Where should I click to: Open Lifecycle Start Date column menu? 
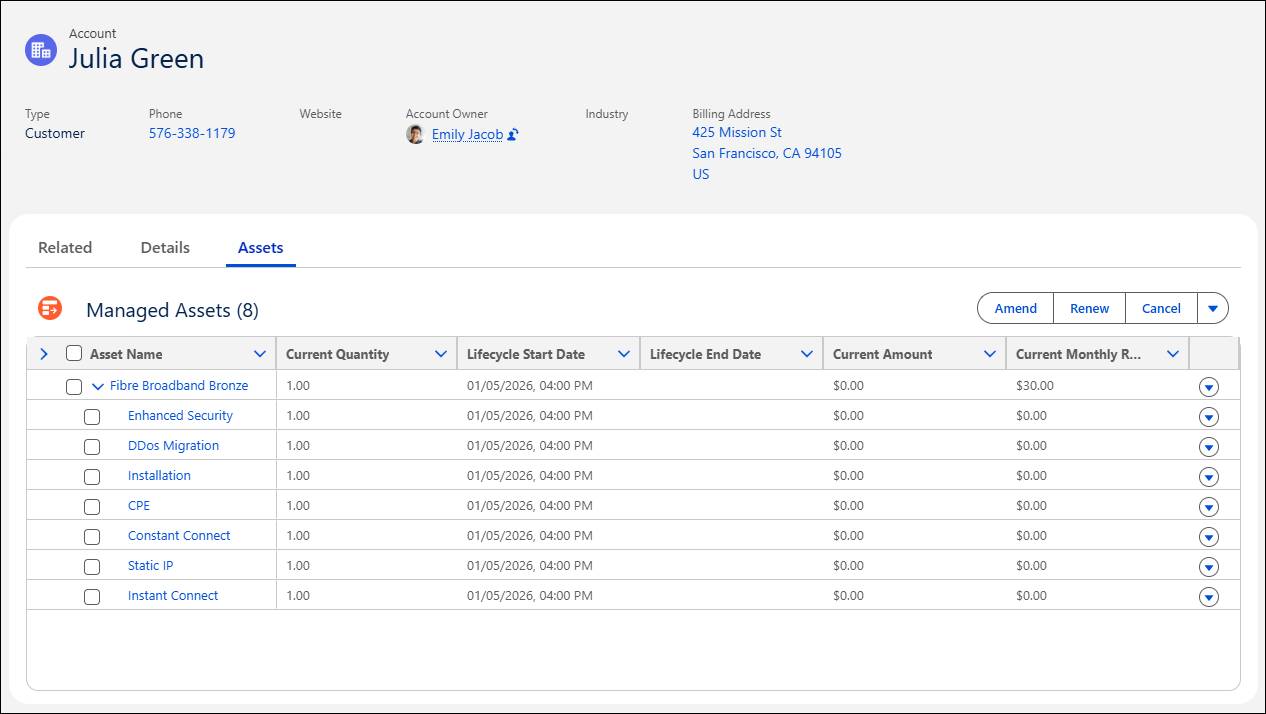click(624, 354)
